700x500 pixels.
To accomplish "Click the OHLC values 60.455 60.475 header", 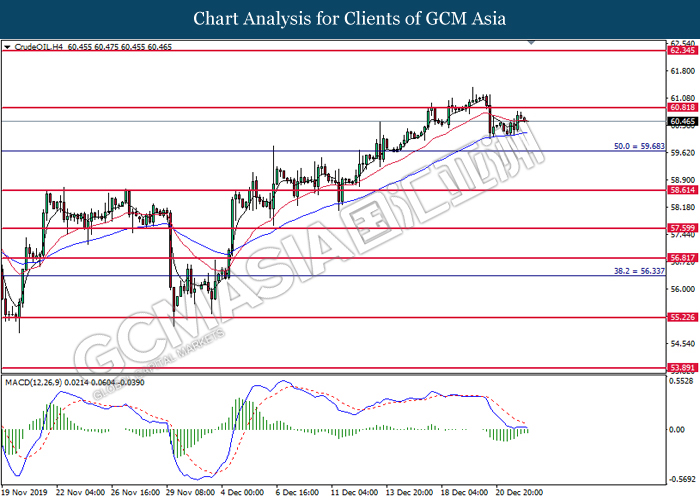I will pos(120,47).
